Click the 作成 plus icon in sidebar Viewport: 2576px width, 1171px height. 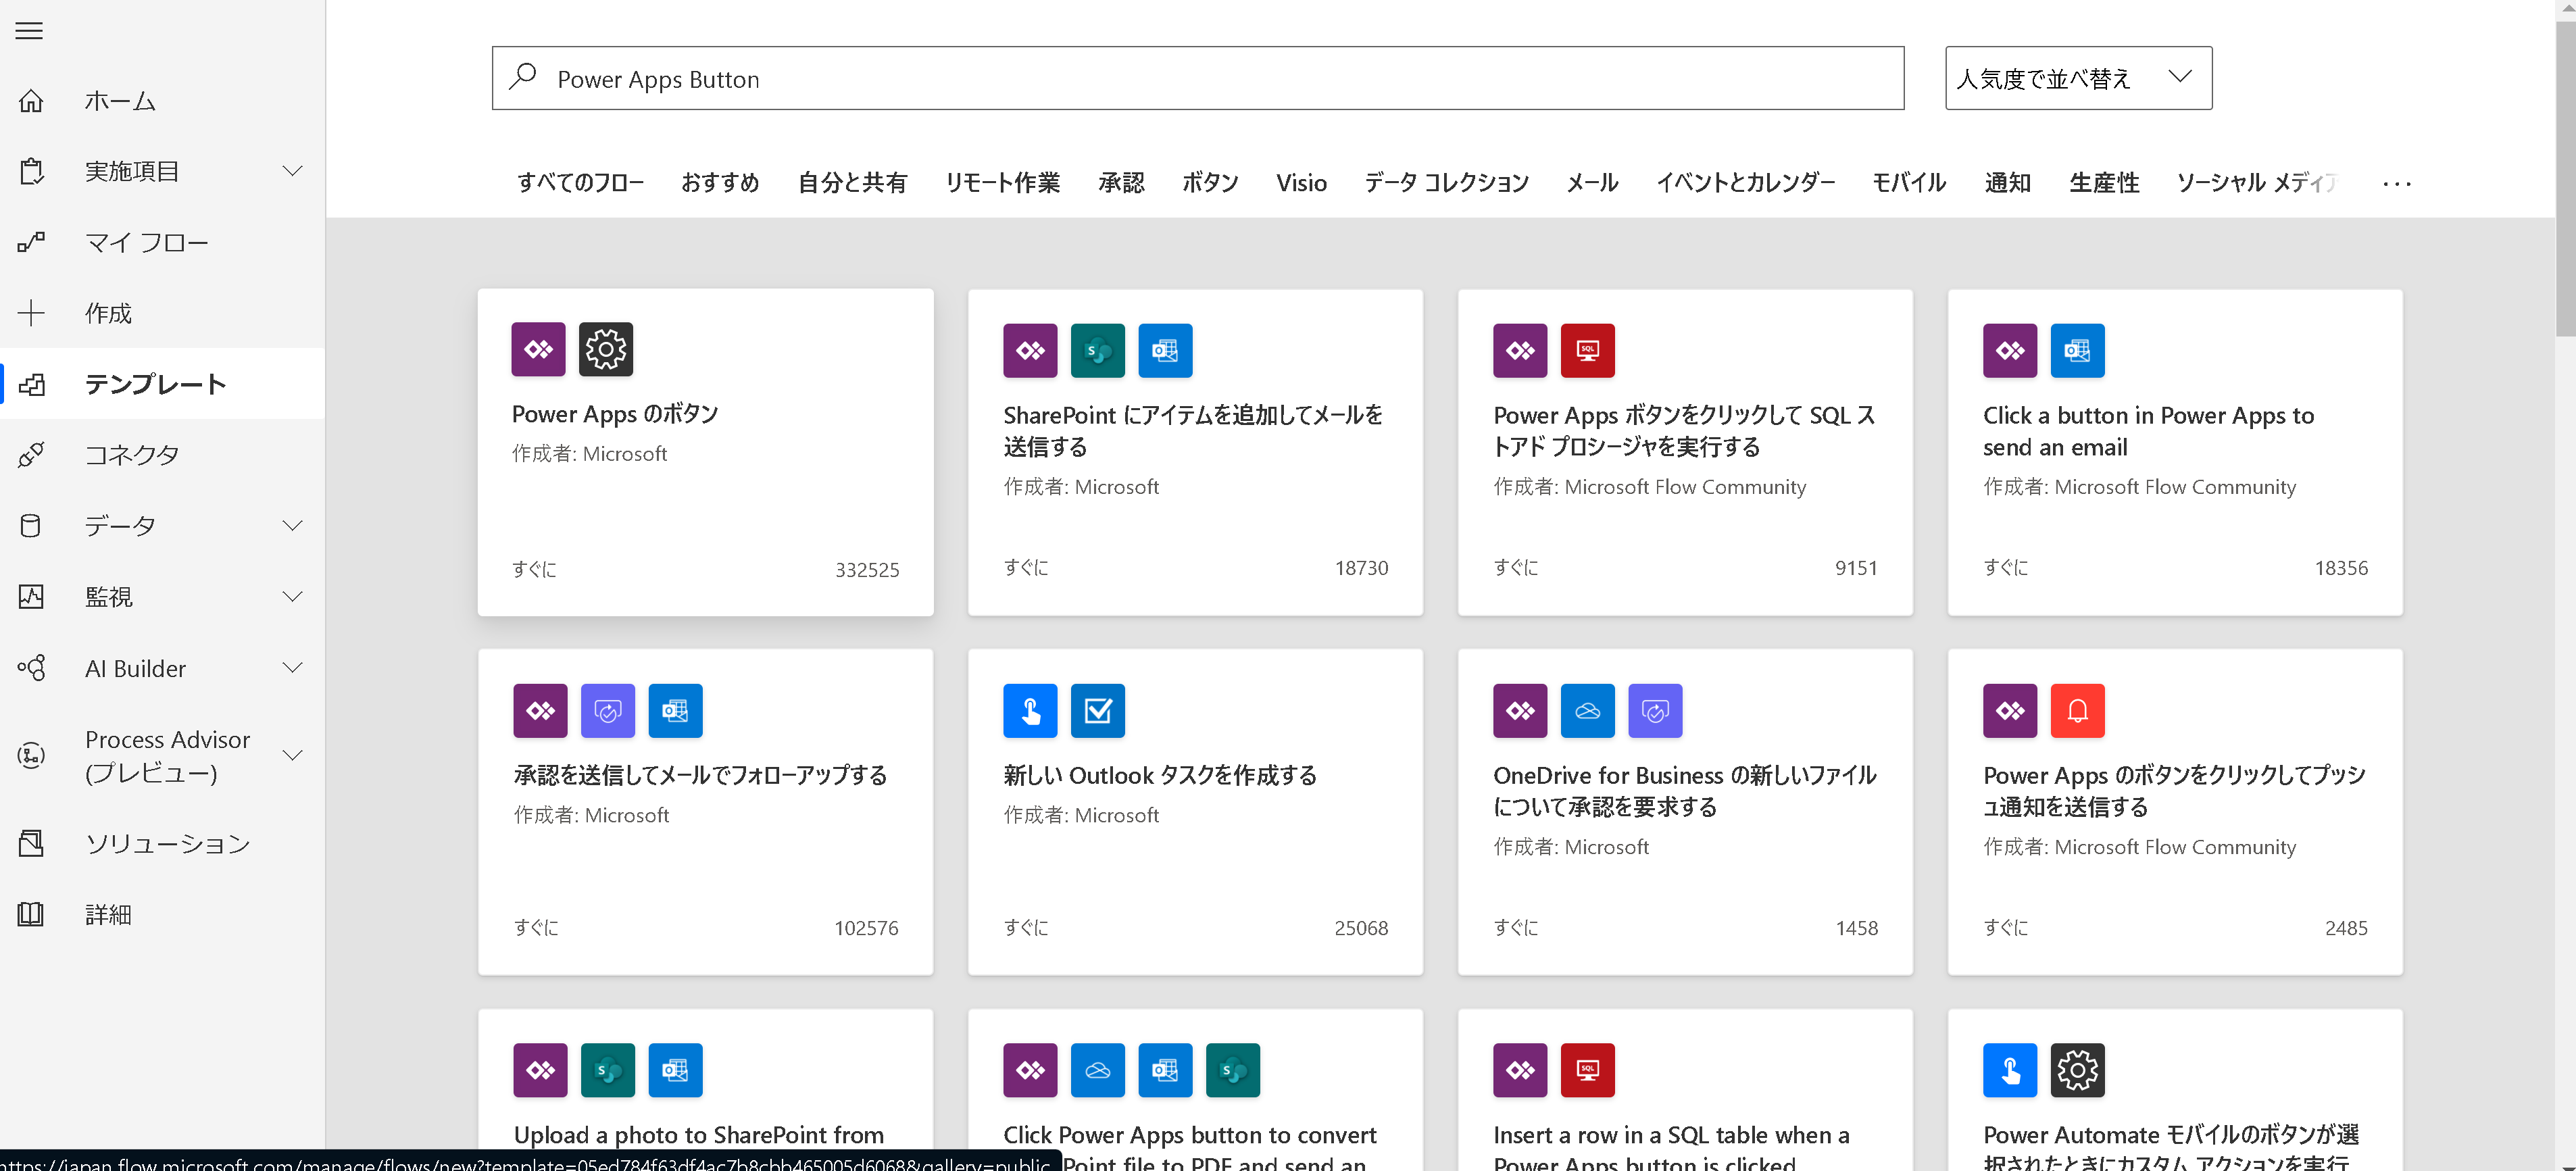click(31, 313)
